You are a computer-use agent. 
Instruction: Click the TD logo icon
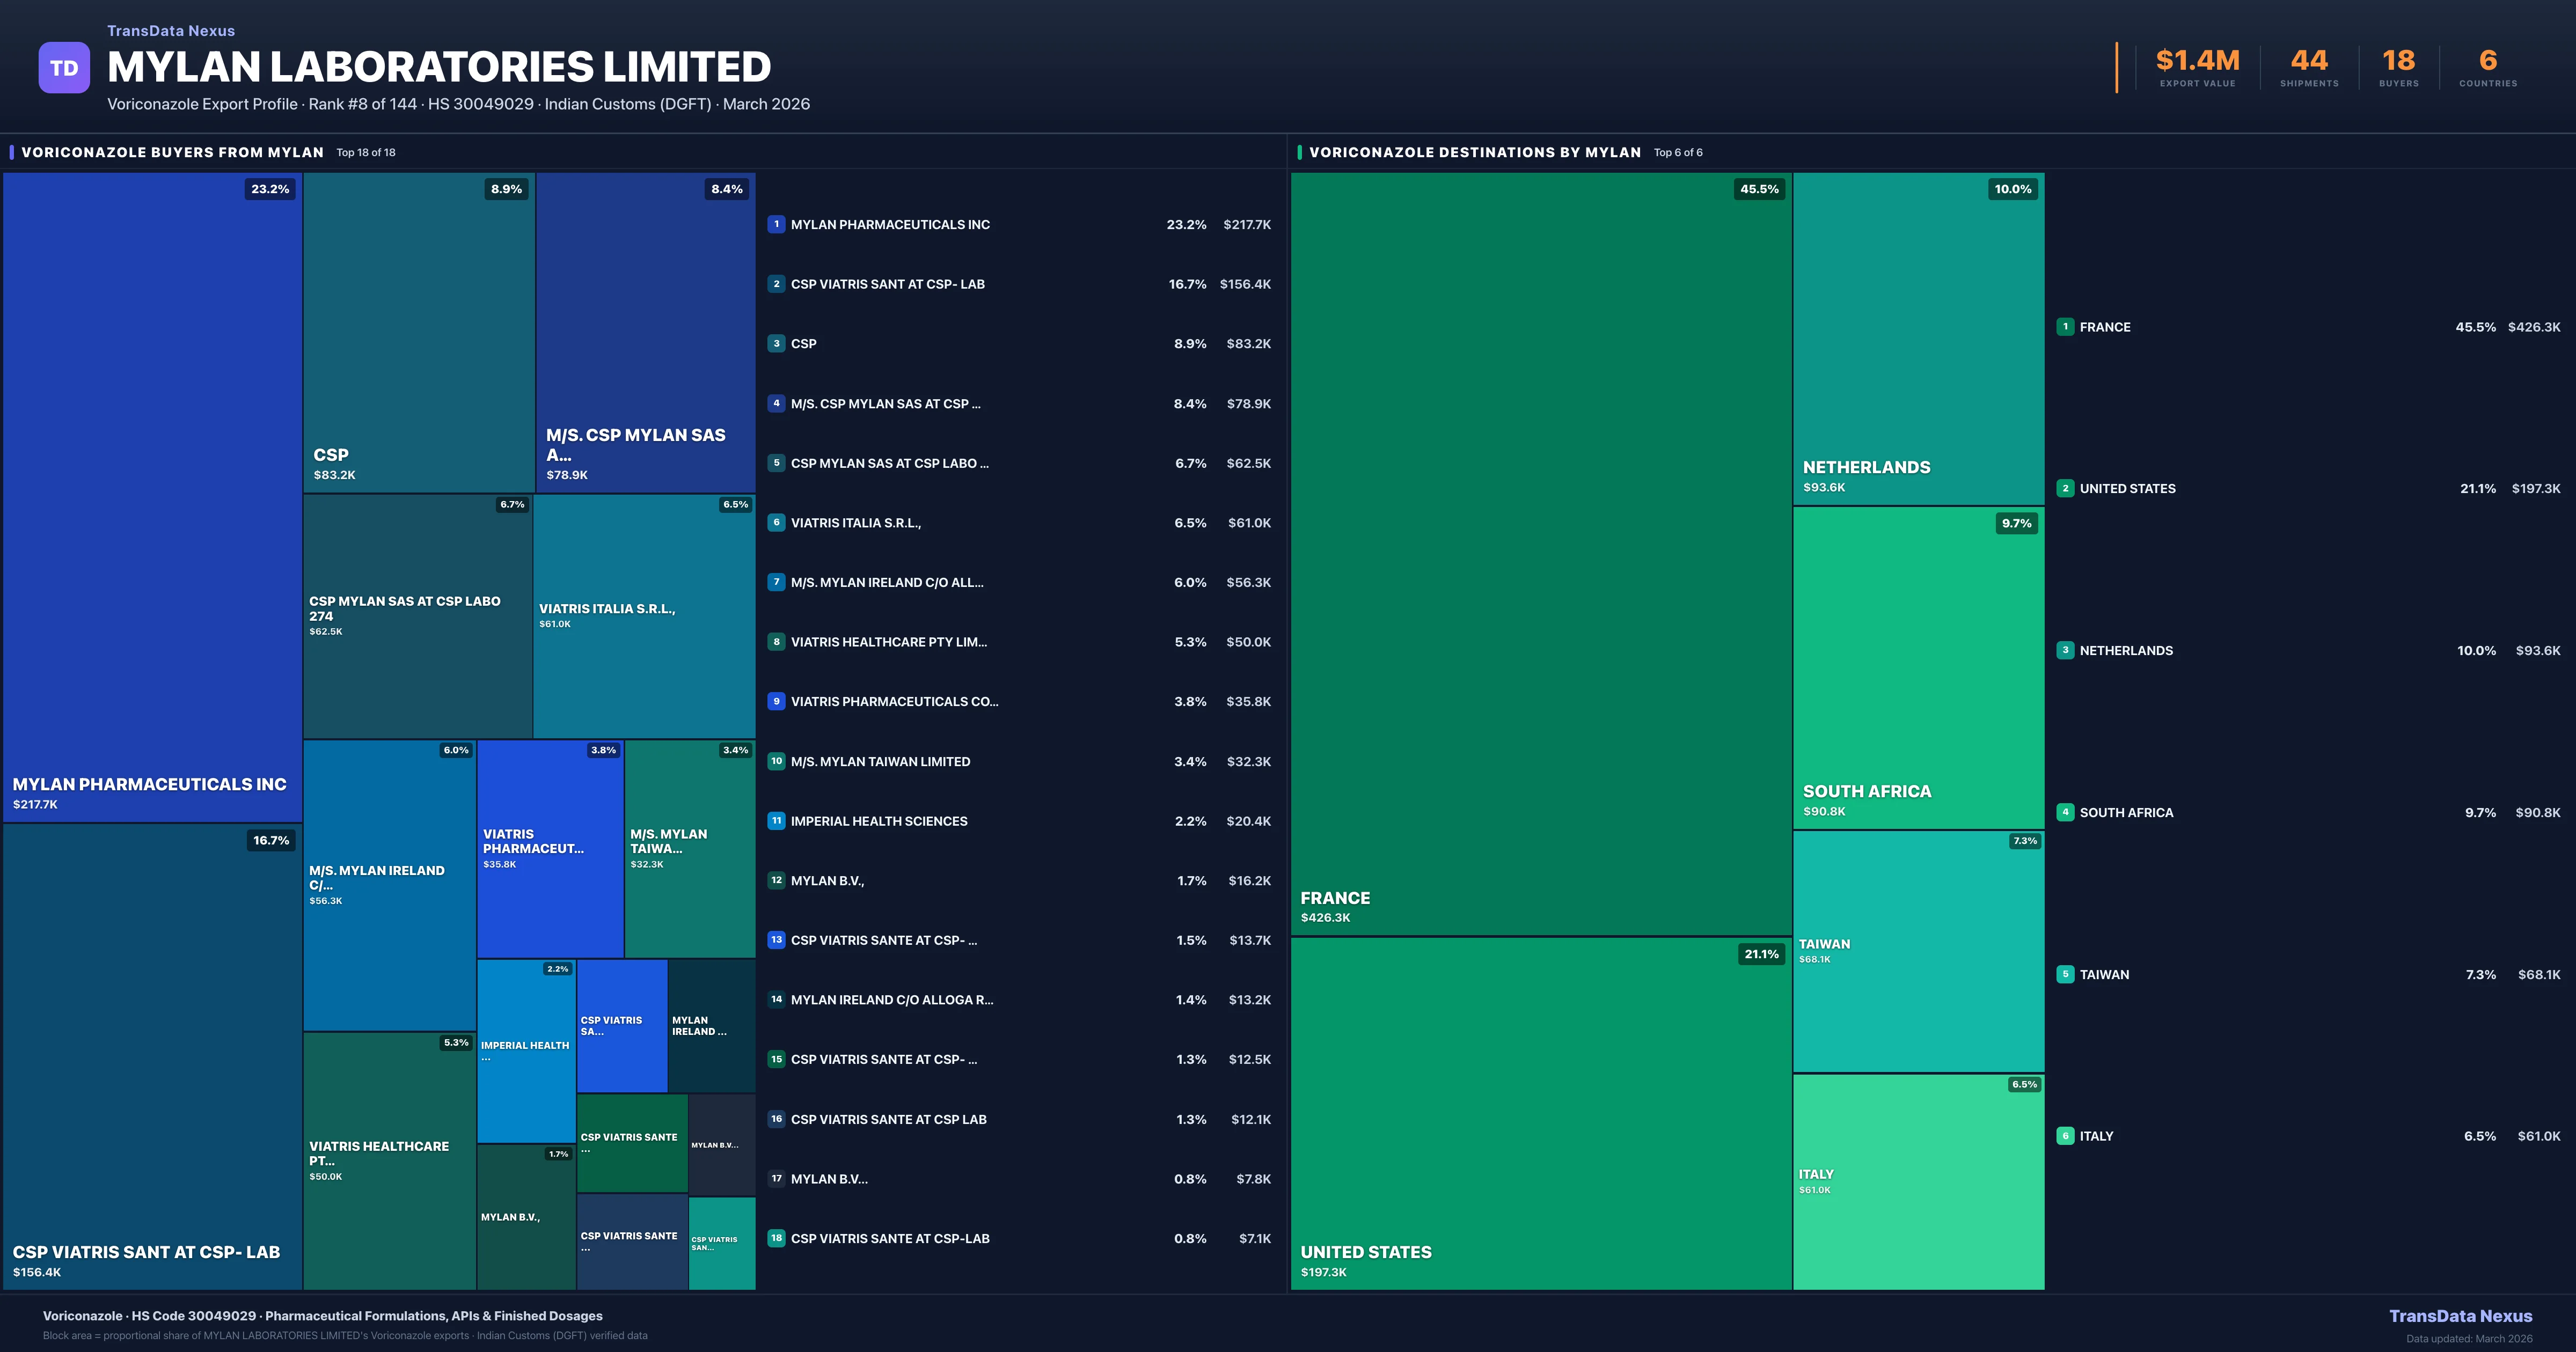click(64, 68)
